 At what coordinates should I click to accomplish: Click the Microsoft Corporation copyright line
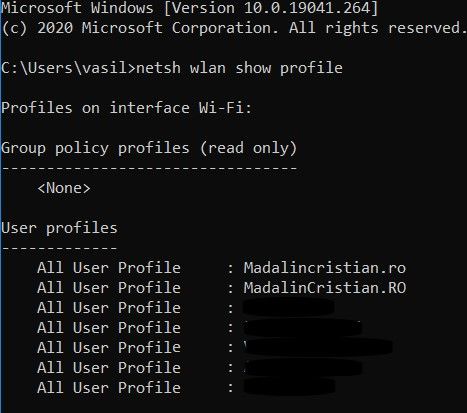pos(233,28)
